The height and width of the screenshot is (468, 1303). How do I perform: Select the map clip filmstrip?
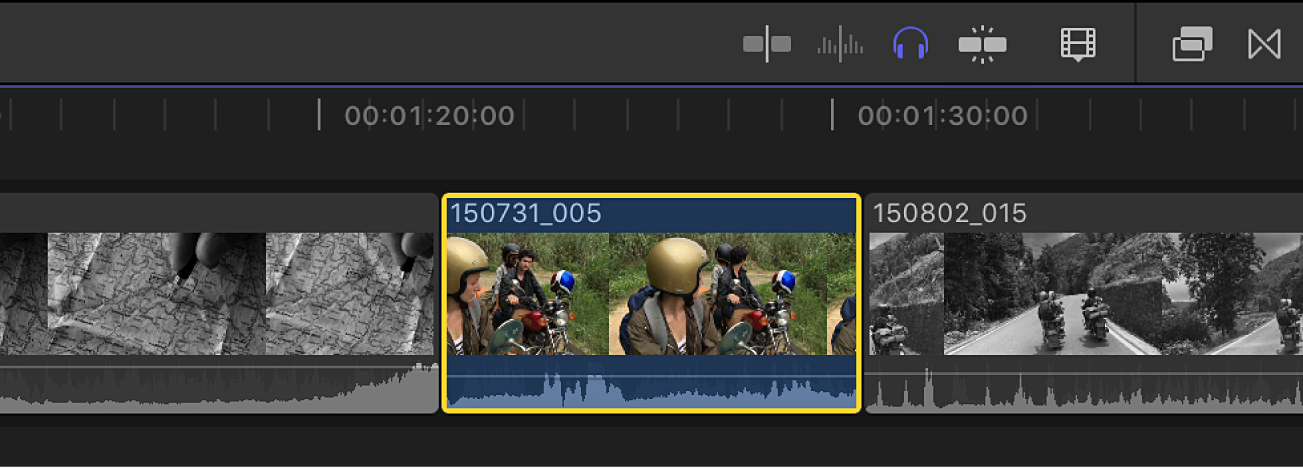[x=219, y=294]
